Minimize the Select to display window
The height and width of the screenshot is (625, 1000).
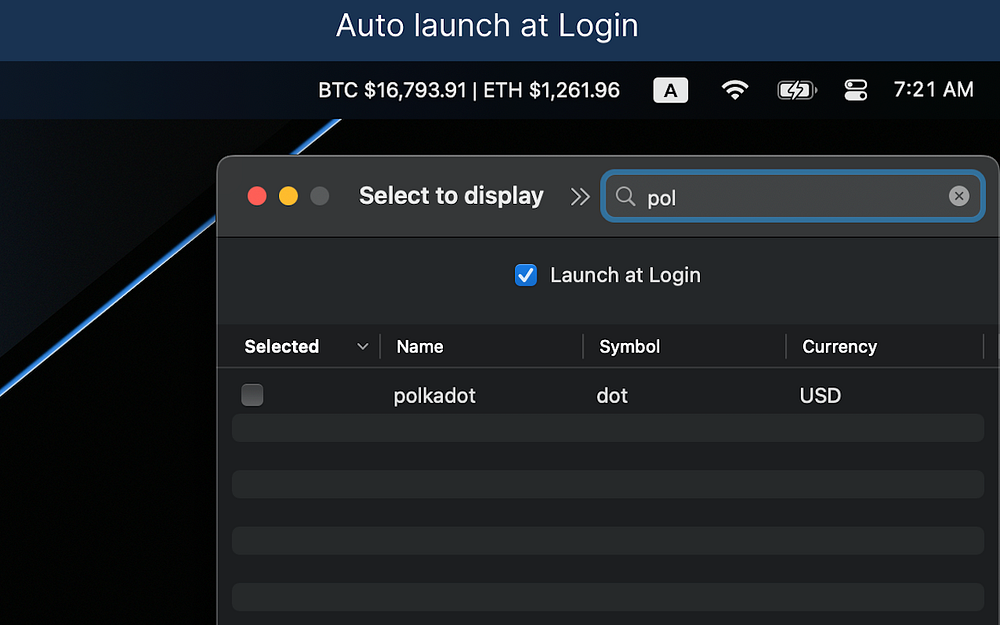(288, 196)
